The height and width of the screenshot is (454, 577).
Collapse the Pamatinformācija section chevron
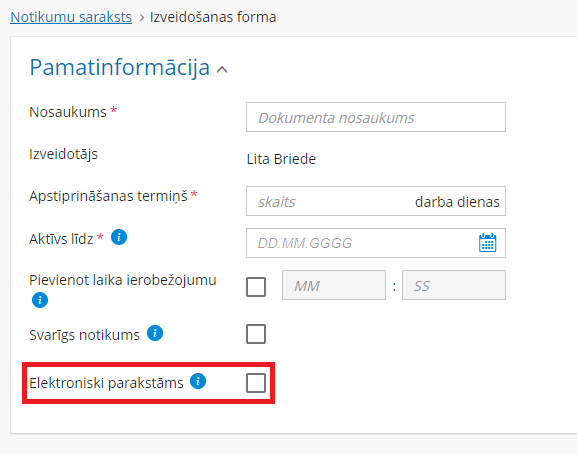click(222, 69)
